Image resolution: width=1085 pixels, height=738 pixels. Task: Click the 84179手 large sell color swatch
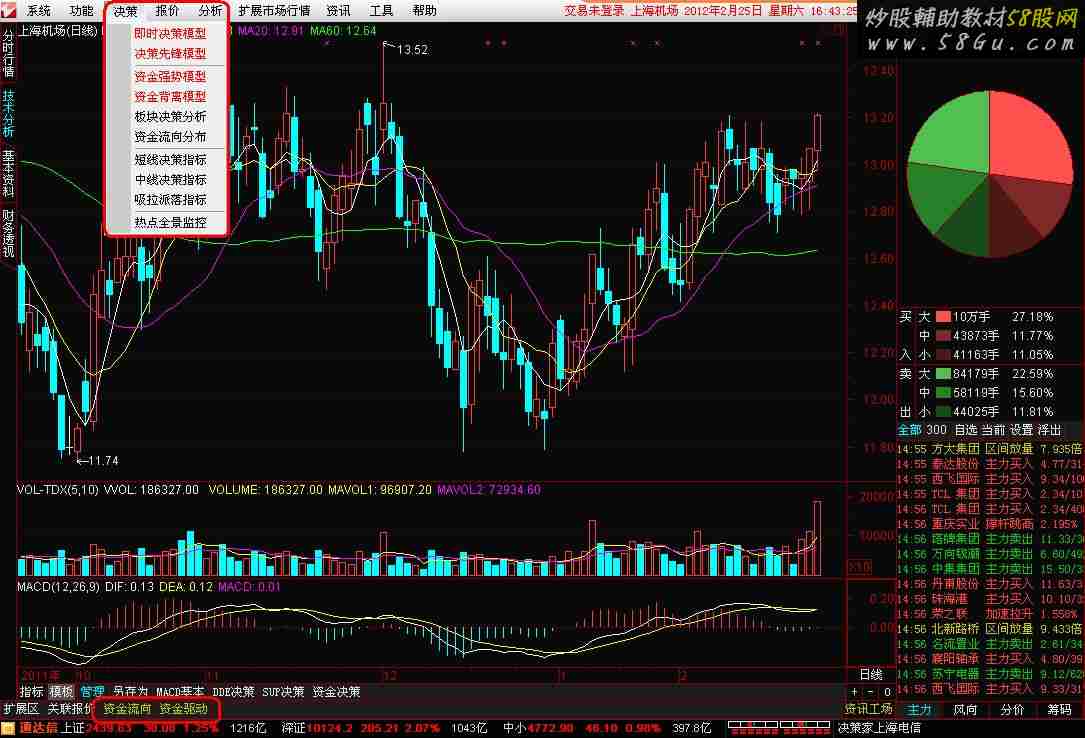(943, 373)
